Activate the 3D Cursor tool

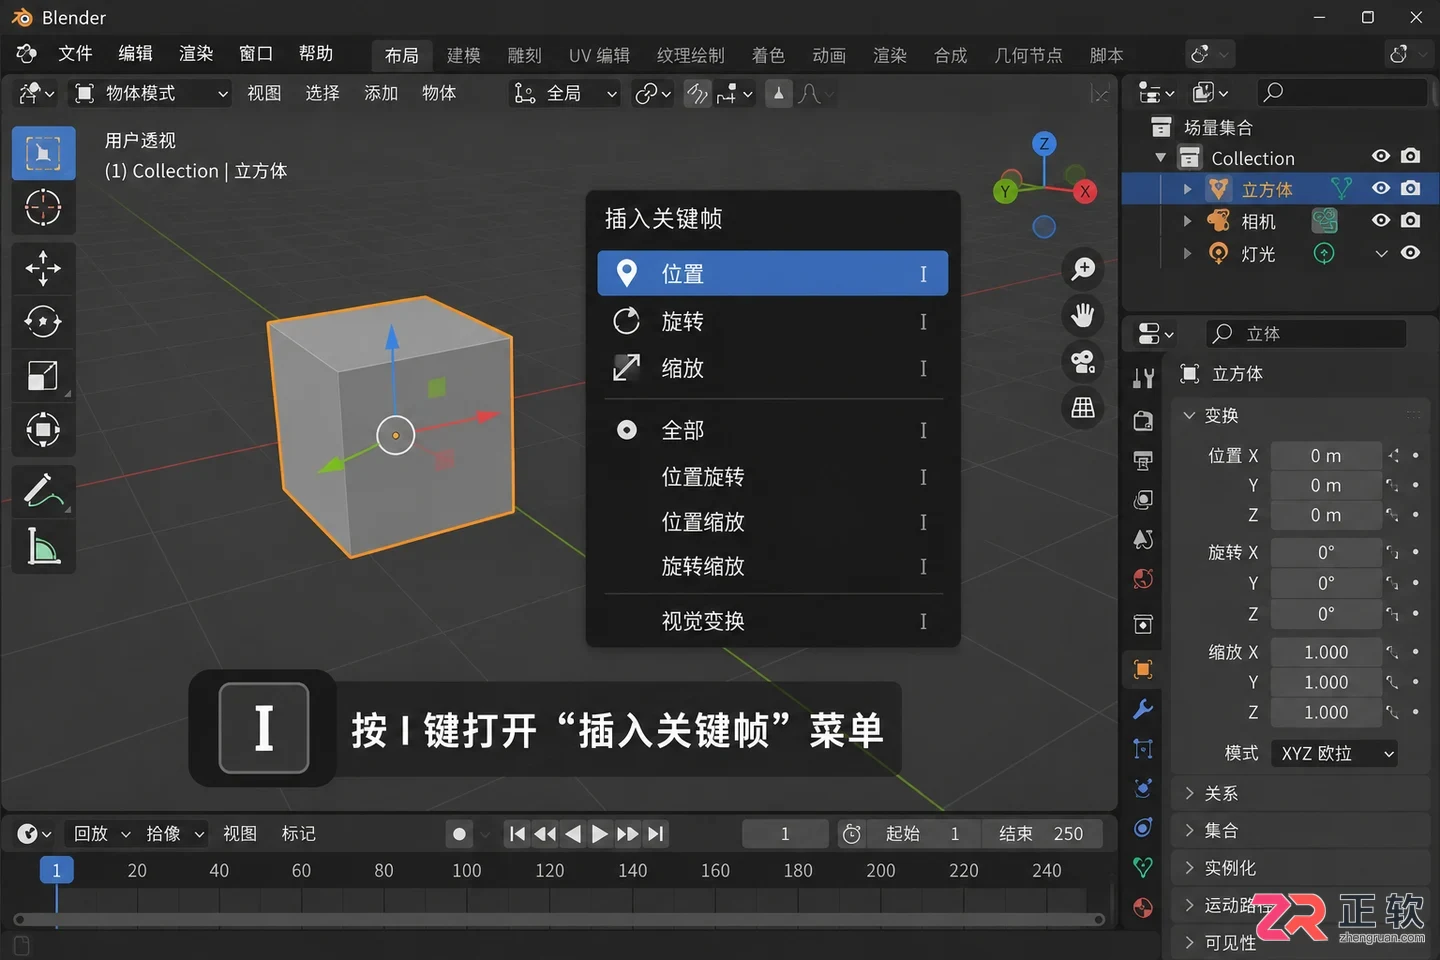pos(43,208)
